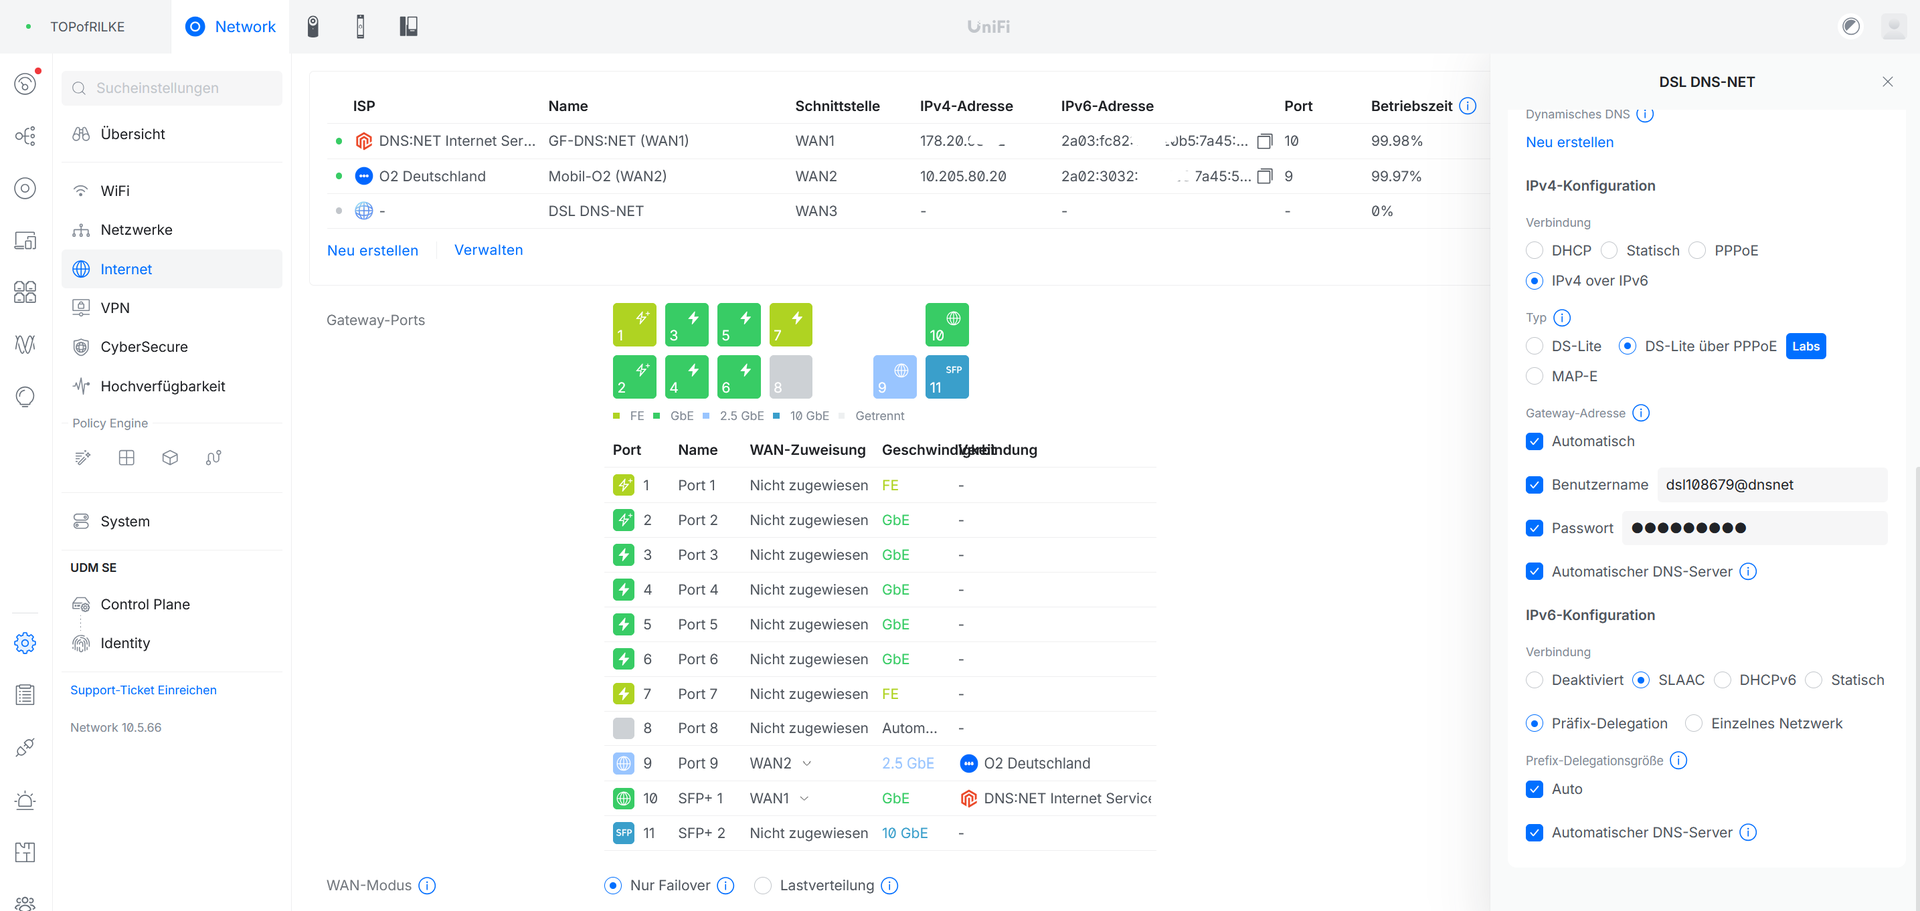Viewport: 1920px width, 911px height.
Task: Select DHCPv6 for IPv6 connection
Action: [x=1723, y=680]
